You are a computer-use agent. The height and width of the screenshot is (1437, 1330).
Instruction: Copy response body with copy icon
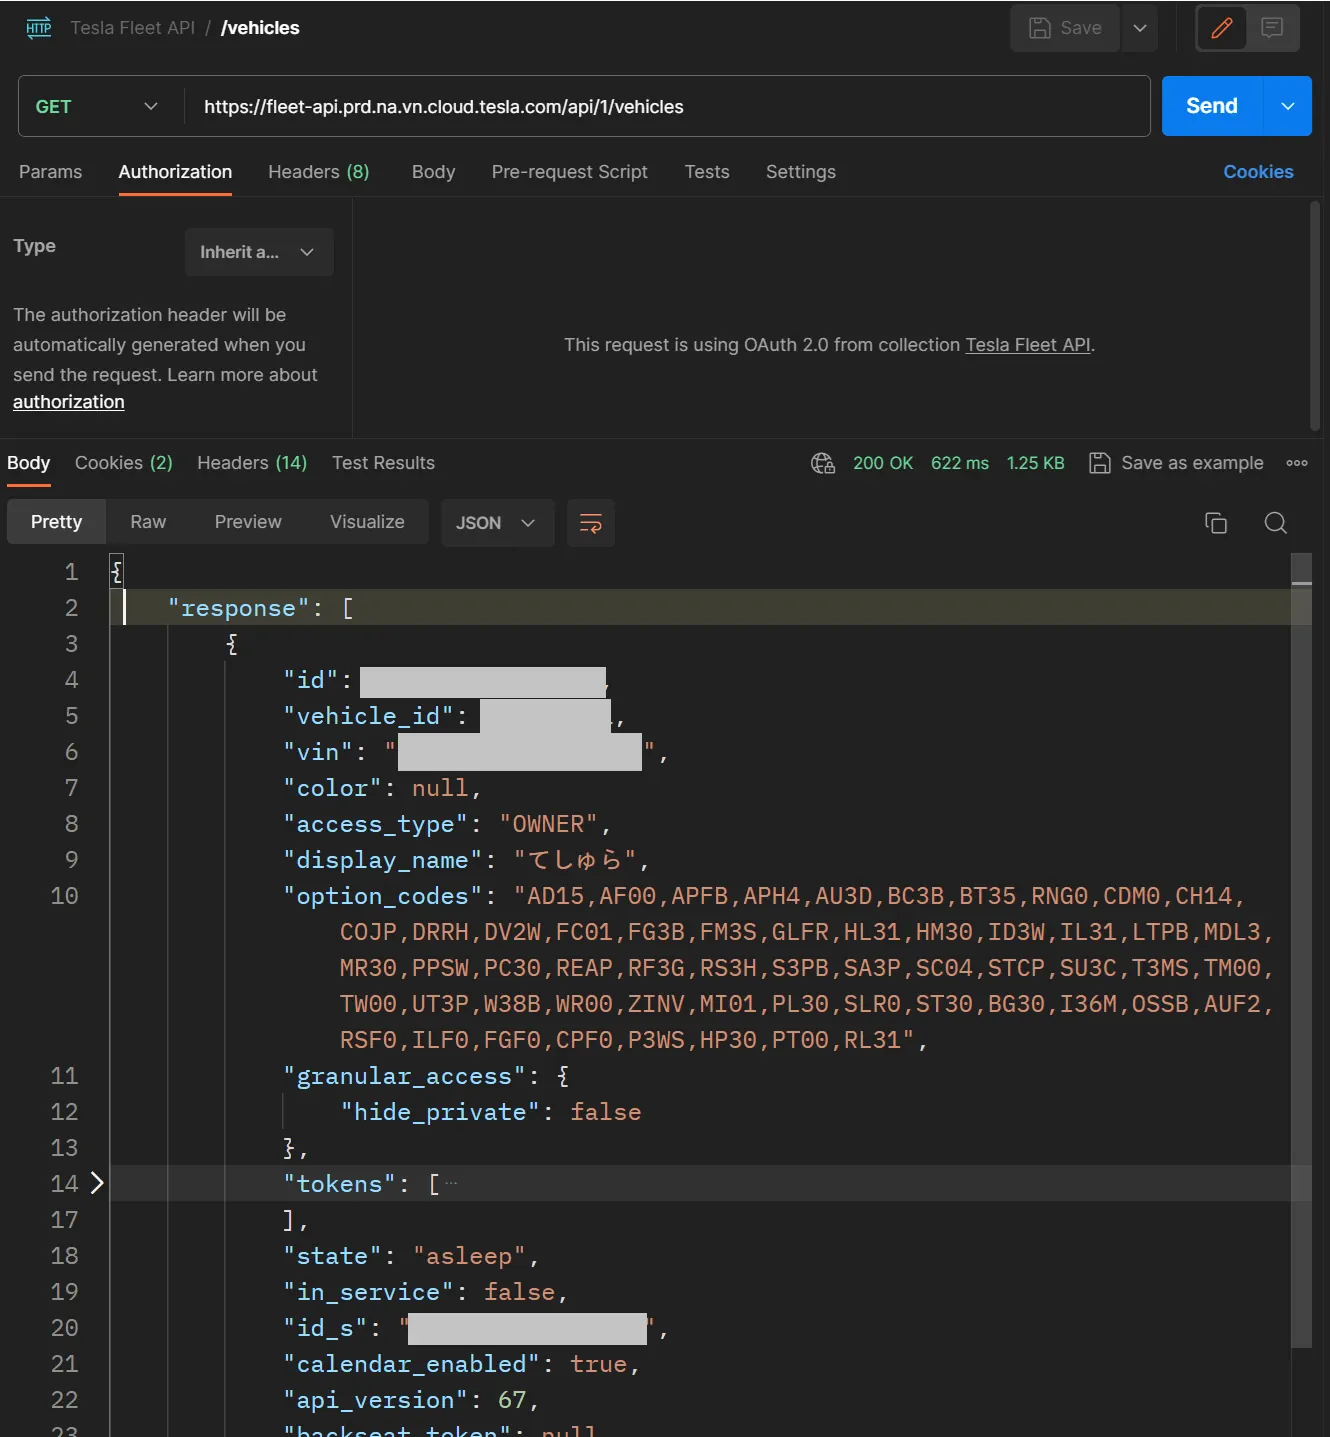click(1215, 523)
